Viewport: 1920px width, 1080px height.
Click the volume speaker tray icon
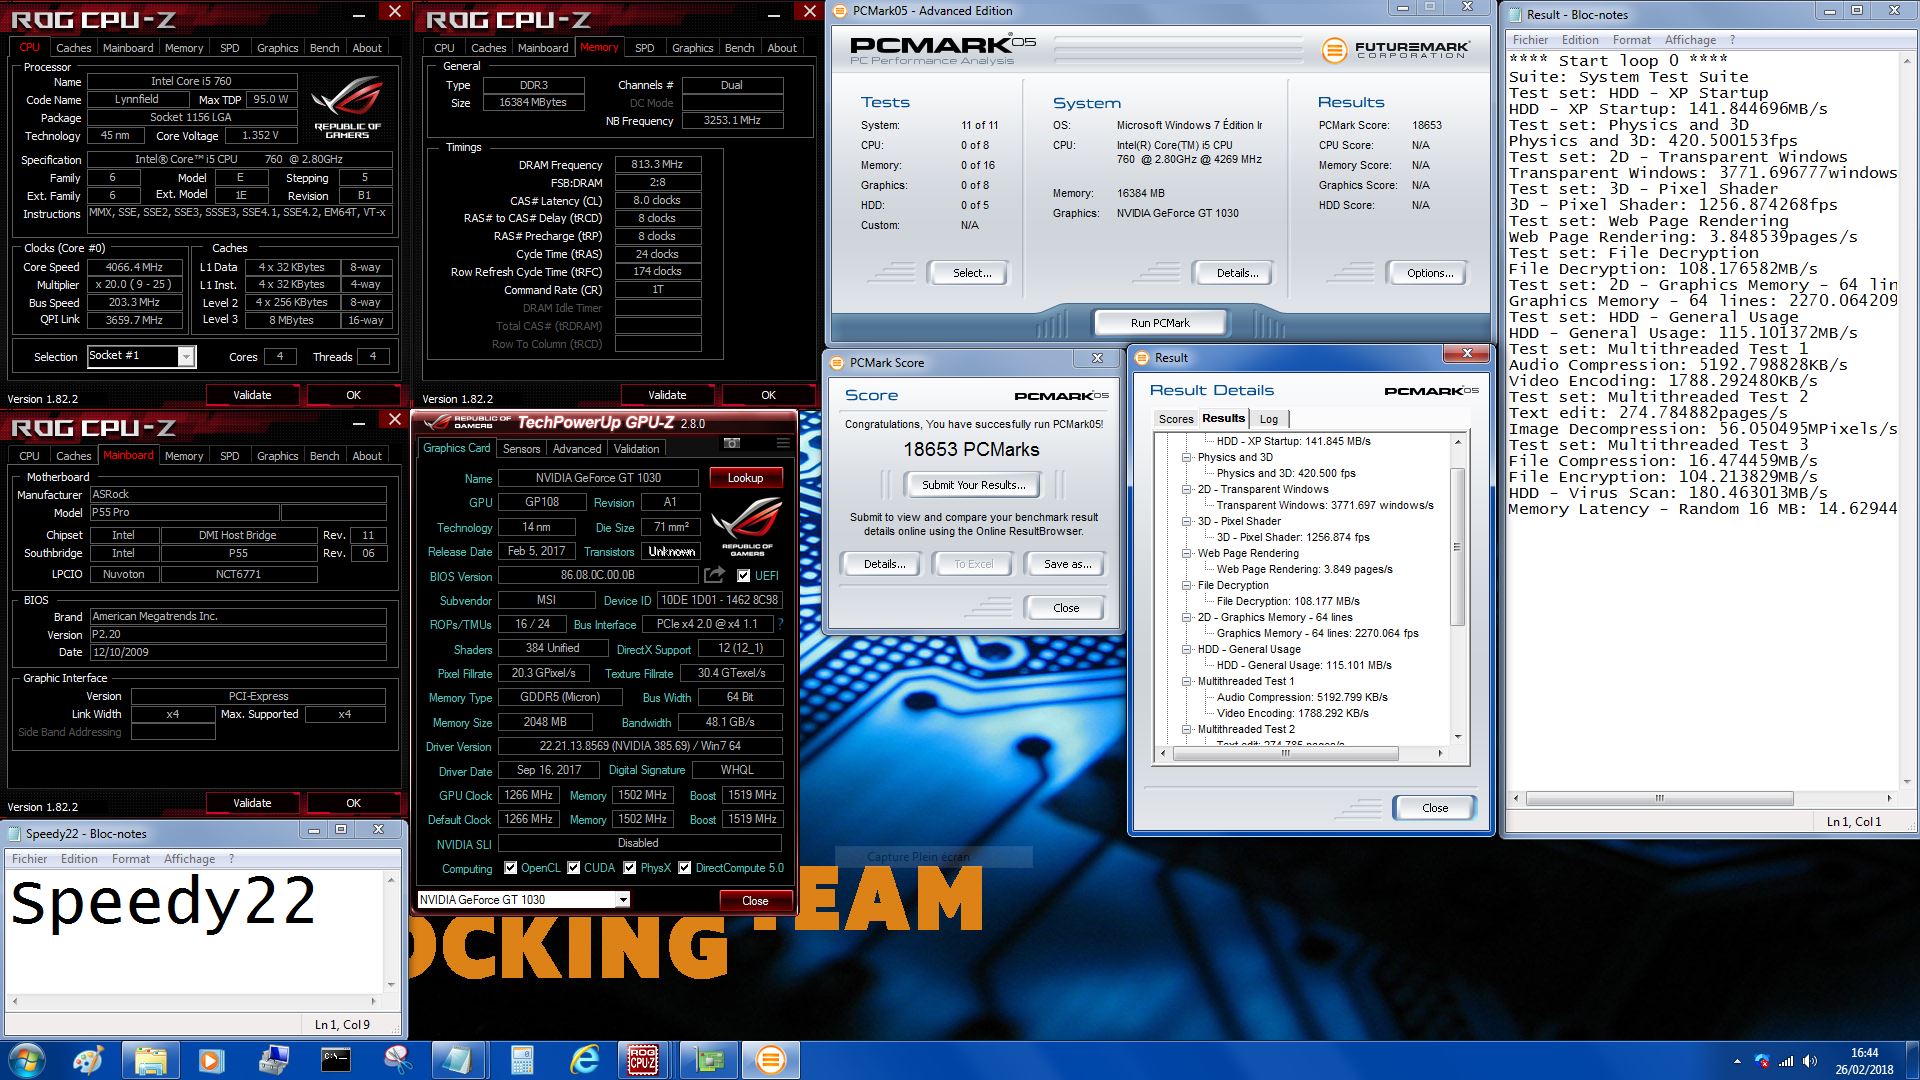click(1810, 1061)
